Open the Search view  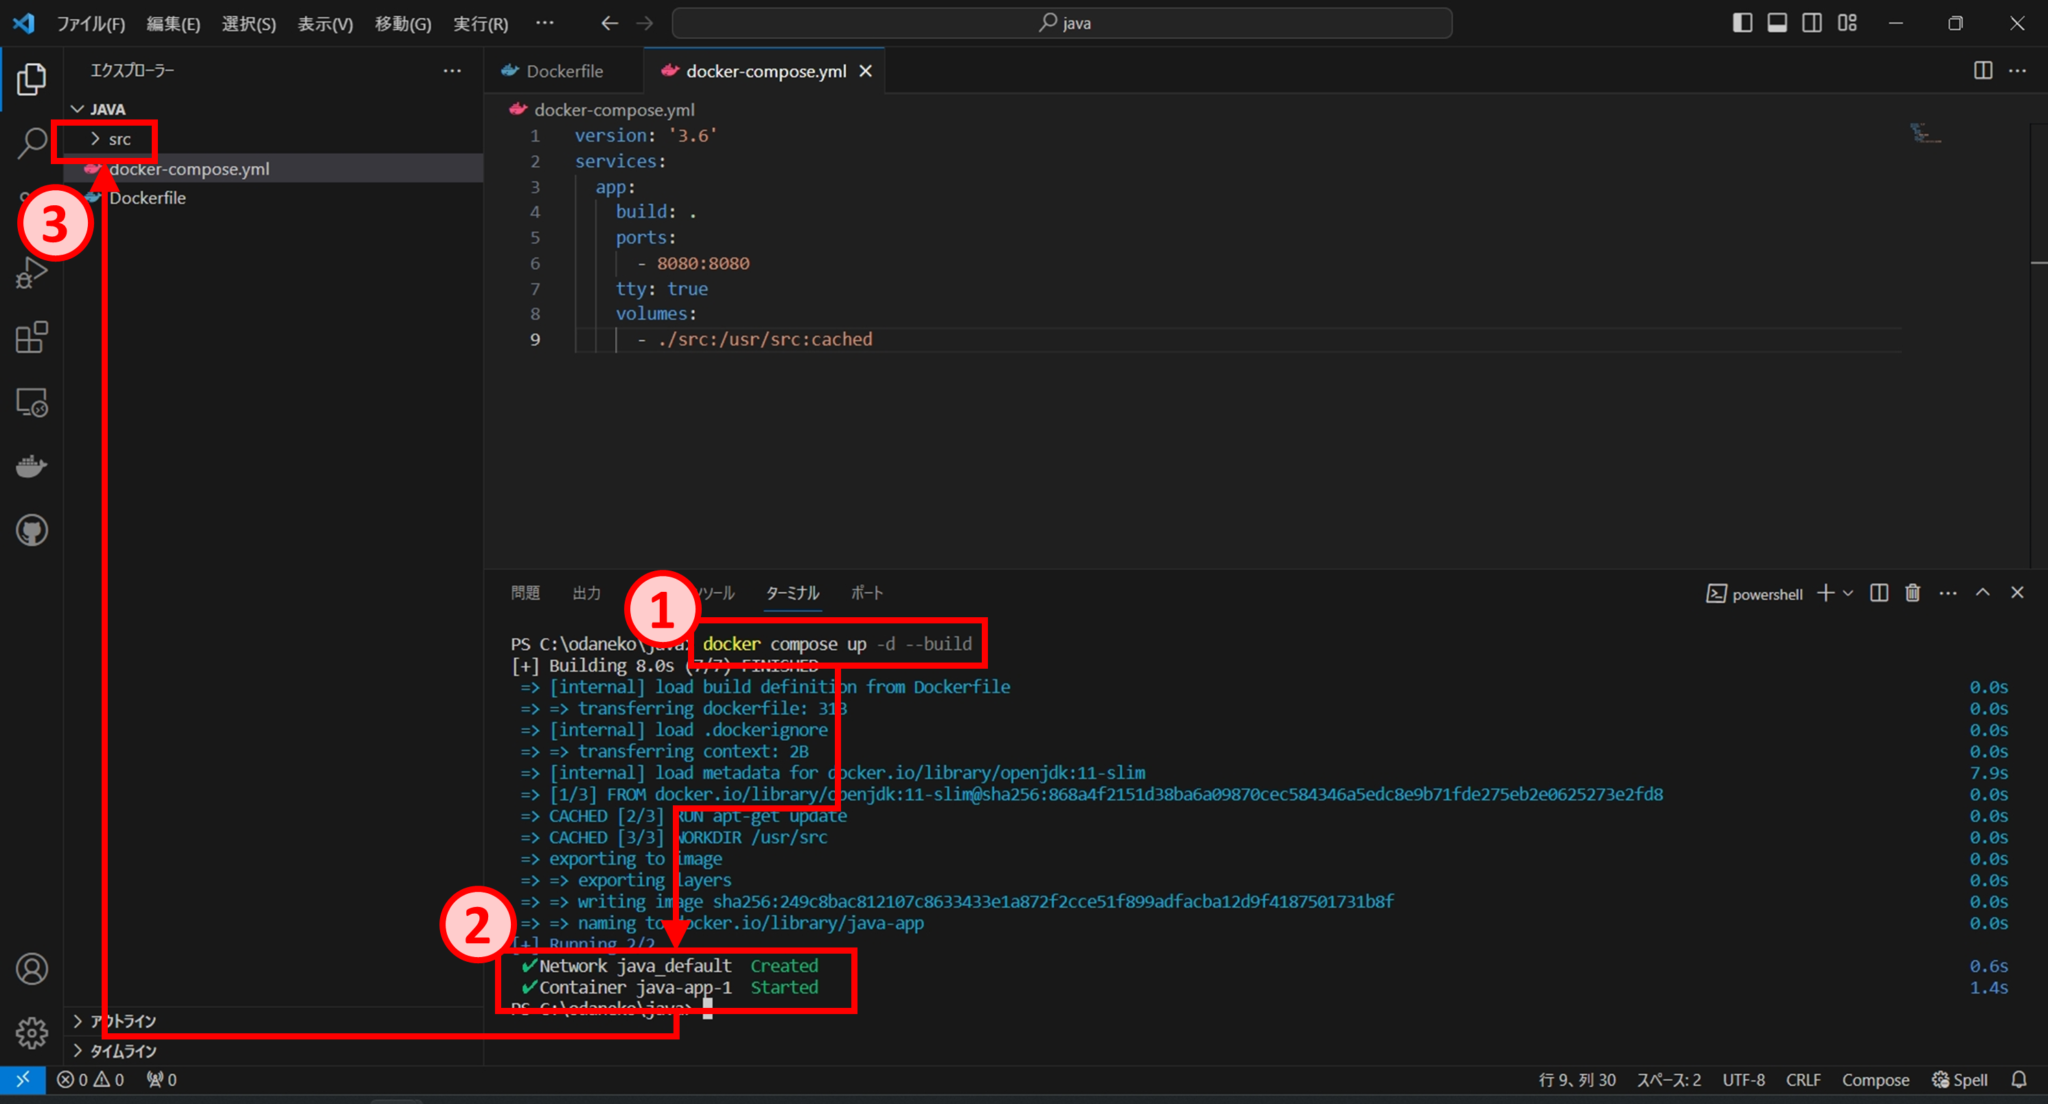pos(31,143)
